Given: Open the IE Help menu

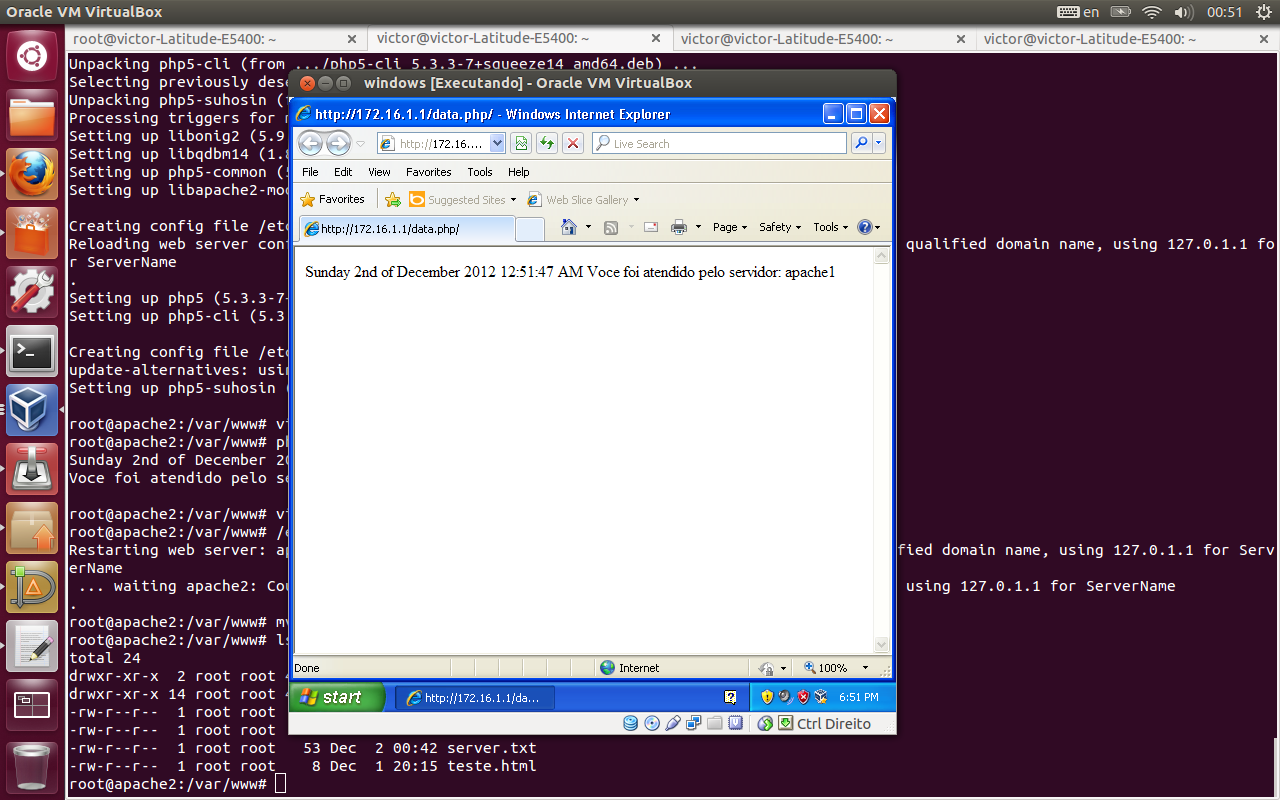Looking at the screenshot, I should tap(518, 172).
